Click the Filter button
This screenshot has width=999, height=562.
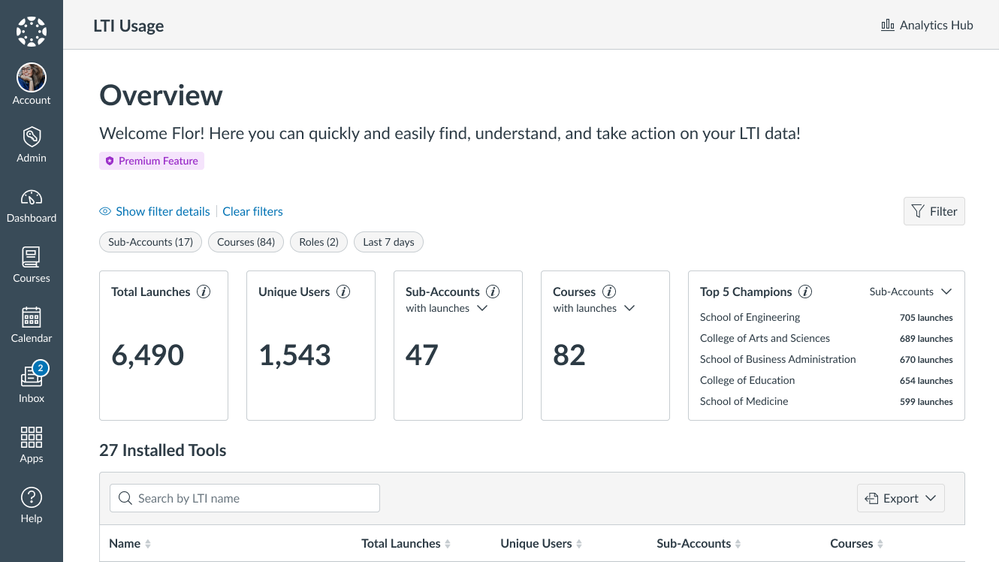pyautogui.click(x=933, y=211)
